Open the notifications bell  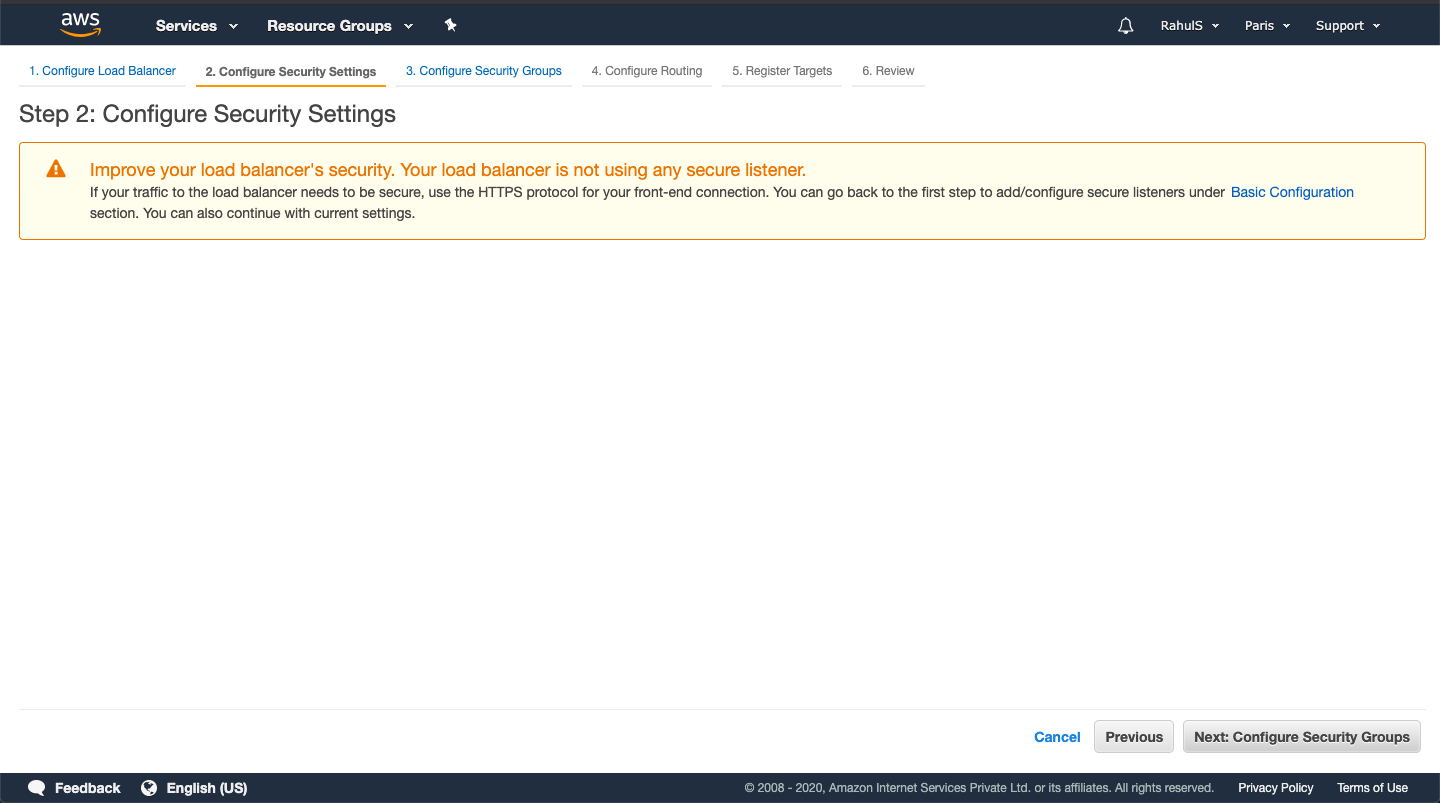(x=1125, y=25)
